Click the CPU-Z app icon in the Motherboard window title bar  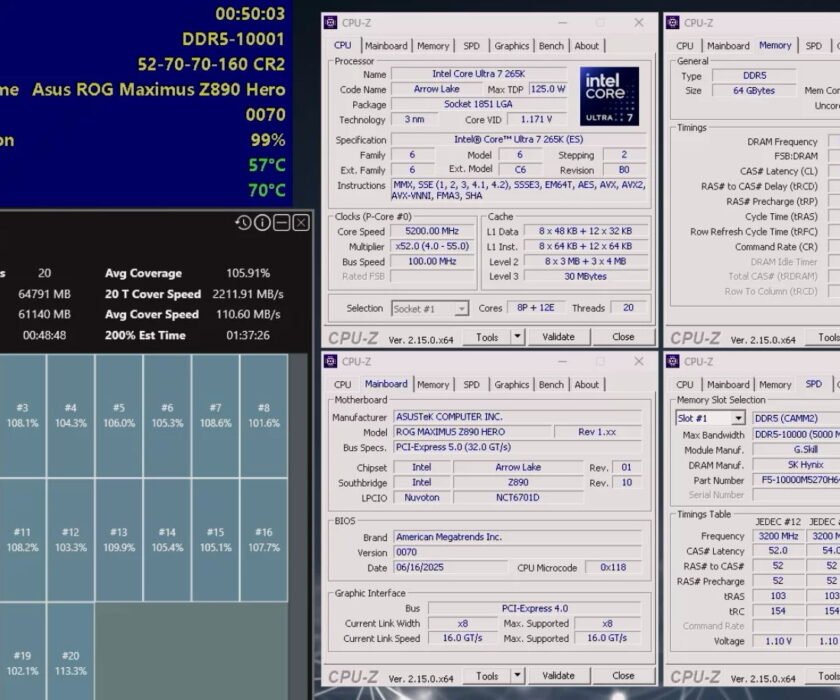click(331, 362)
